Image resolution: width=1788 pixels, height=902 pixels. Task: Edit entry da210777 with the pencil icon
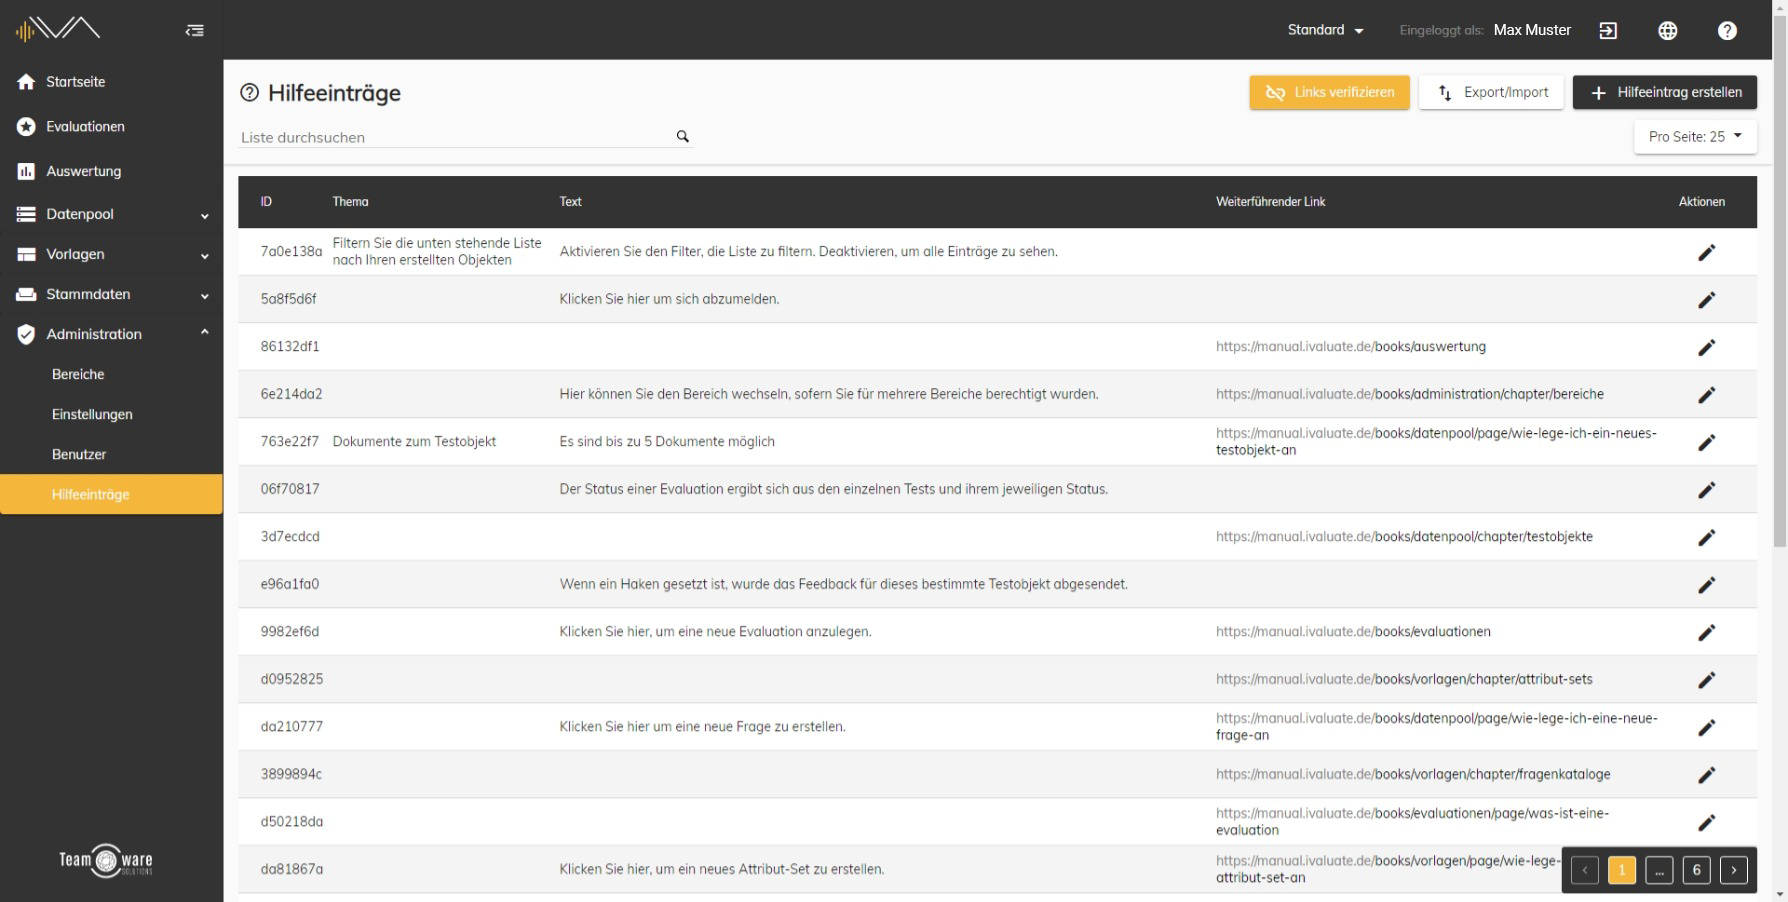(1707, 727)
